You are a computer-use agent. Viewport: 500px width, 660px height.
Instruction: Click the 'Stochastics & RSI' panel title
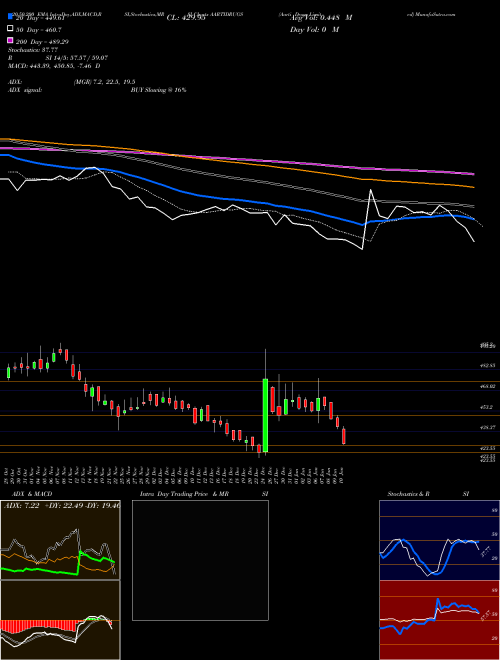tap(428, 494)
